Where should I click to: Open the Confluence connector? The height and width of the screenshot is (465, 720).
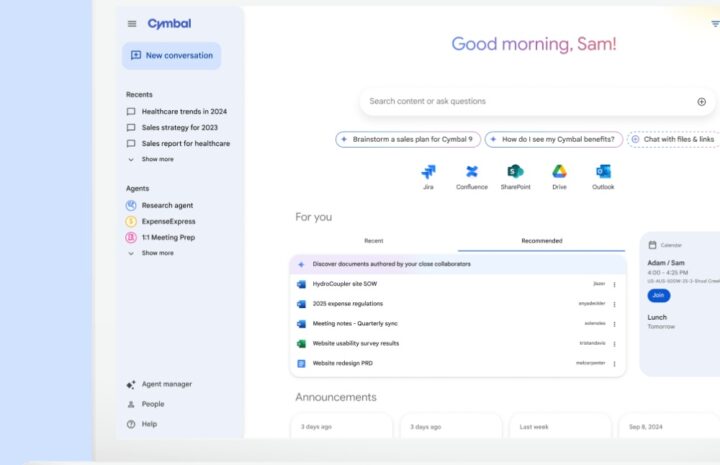point(472,177)
